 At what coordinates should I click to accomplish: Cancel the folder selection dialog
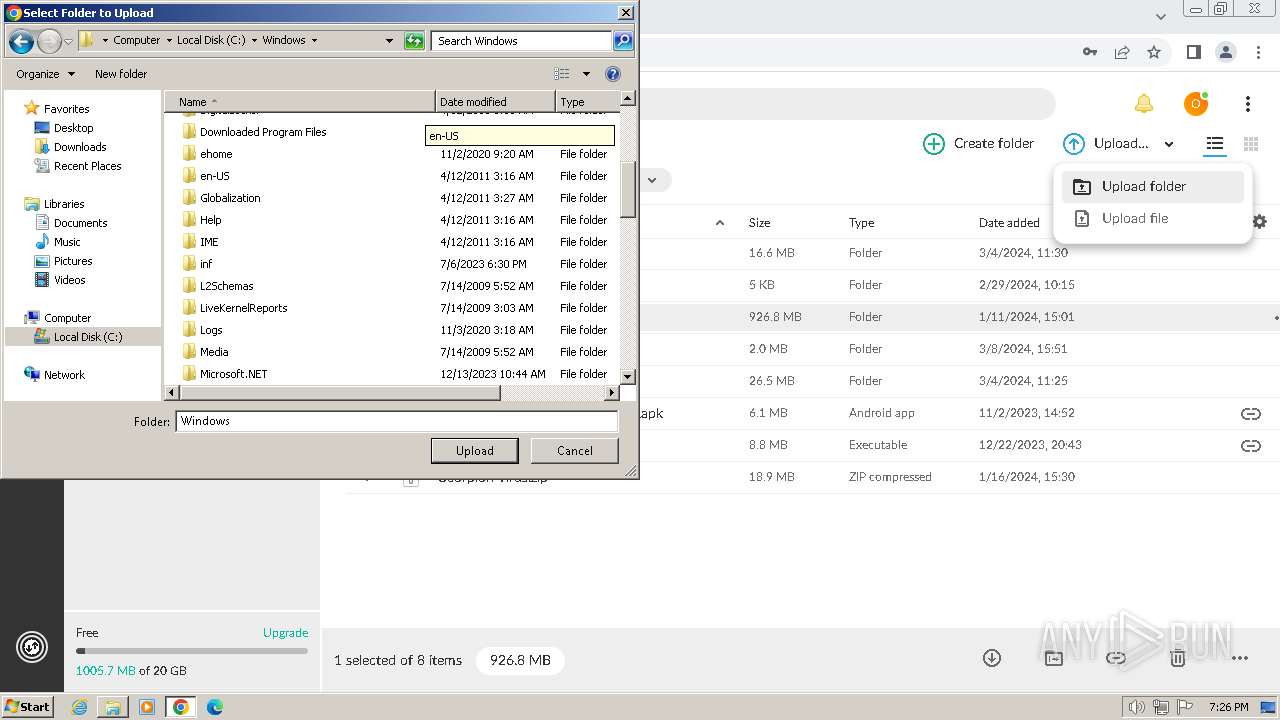(575, 451)
